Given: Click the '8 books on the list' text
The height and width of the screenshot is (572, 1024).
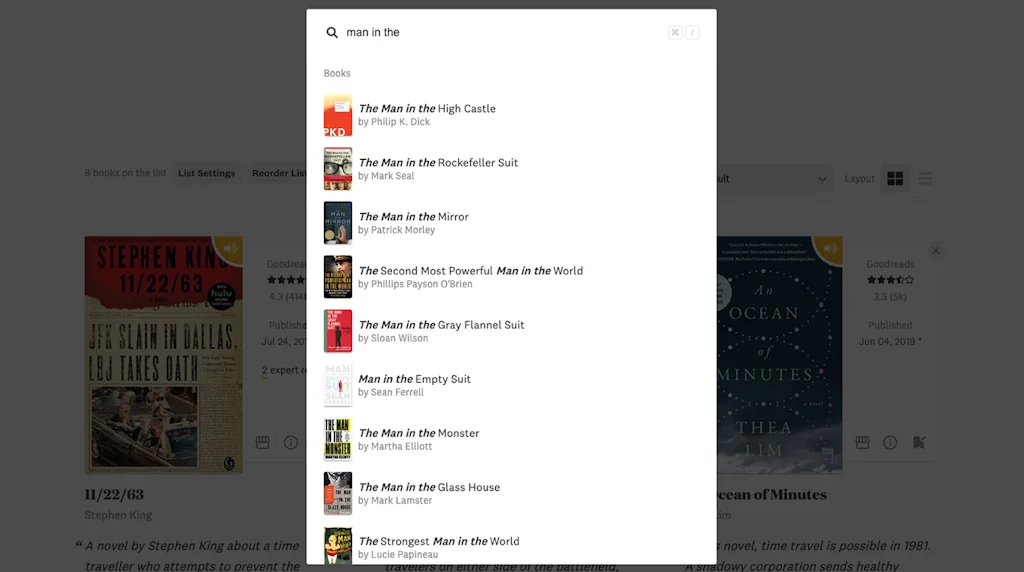Looking at the screenshot, I should (125, 173).
